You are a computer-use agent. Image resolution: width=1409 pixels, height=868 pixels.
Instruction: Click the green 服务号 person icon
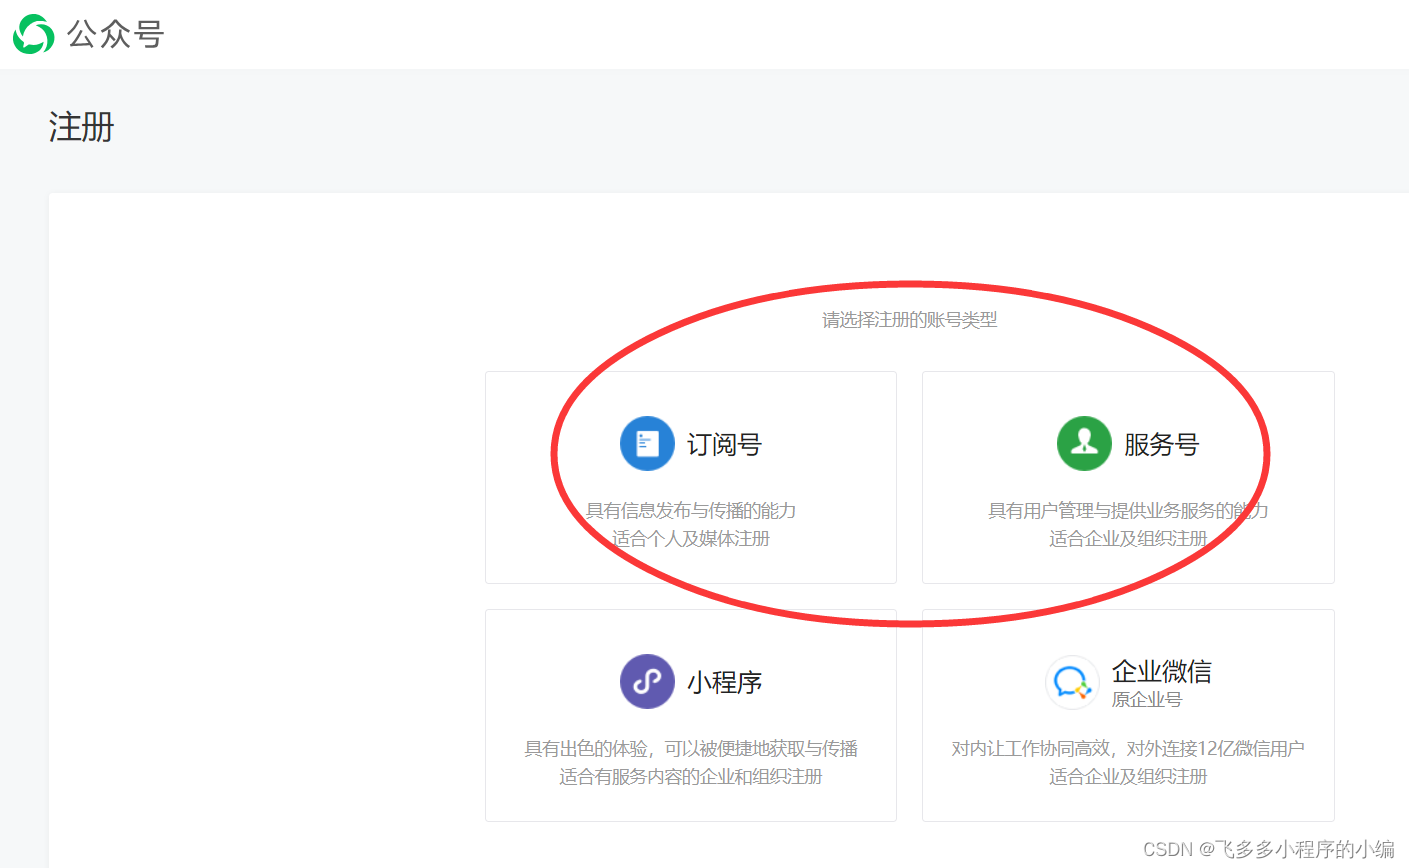(1084, 443)
